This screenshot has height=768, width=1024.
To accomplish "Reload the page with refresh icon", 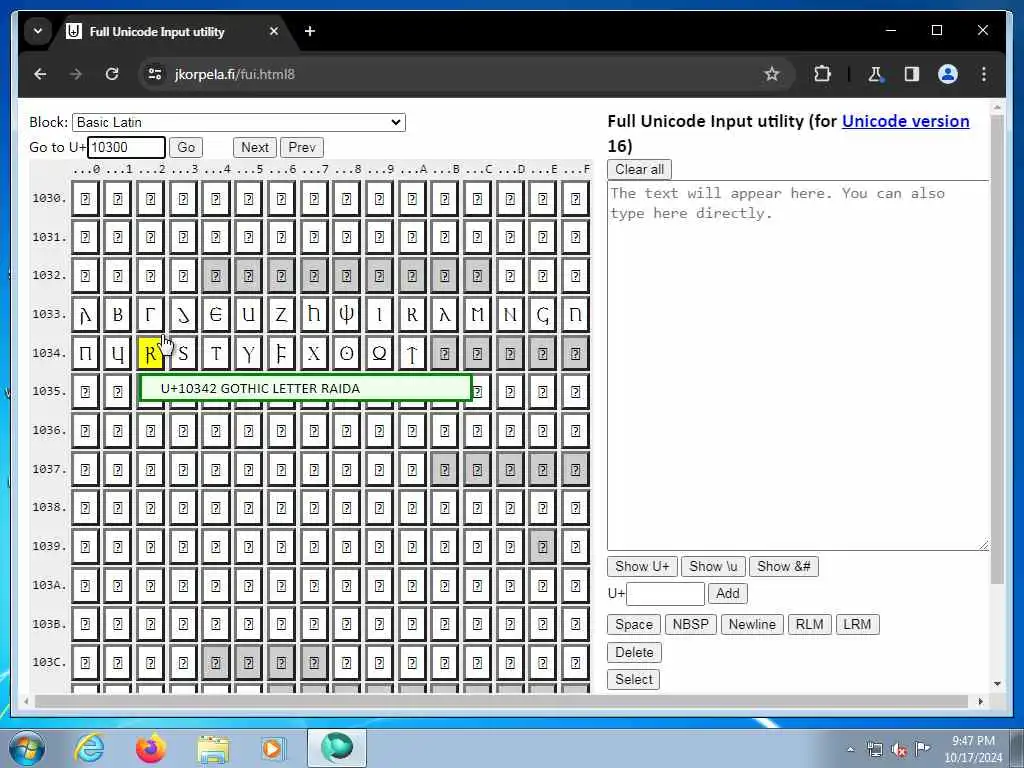I will (x=112, y=74).
